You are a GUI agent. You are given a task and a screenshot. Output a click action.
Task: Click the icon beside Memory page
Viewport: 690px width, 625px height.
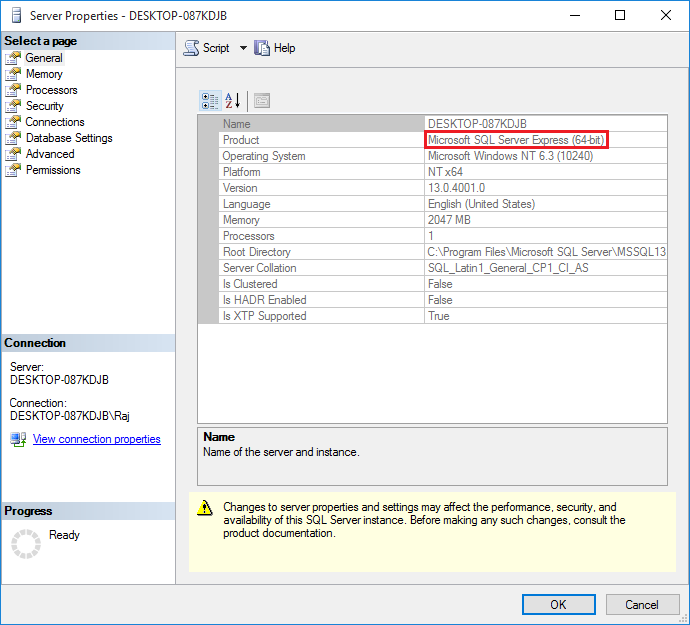click(x=13, y=74)
